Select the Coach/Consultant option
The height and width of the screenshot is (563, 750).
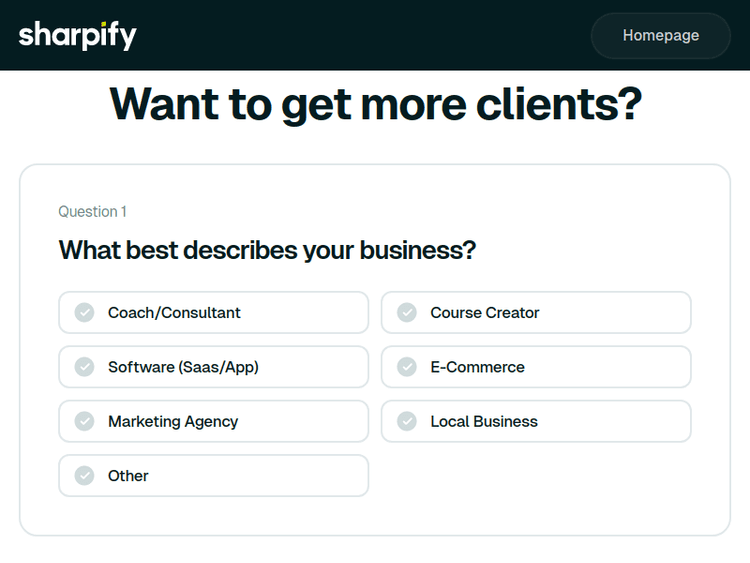click(213, 313)
